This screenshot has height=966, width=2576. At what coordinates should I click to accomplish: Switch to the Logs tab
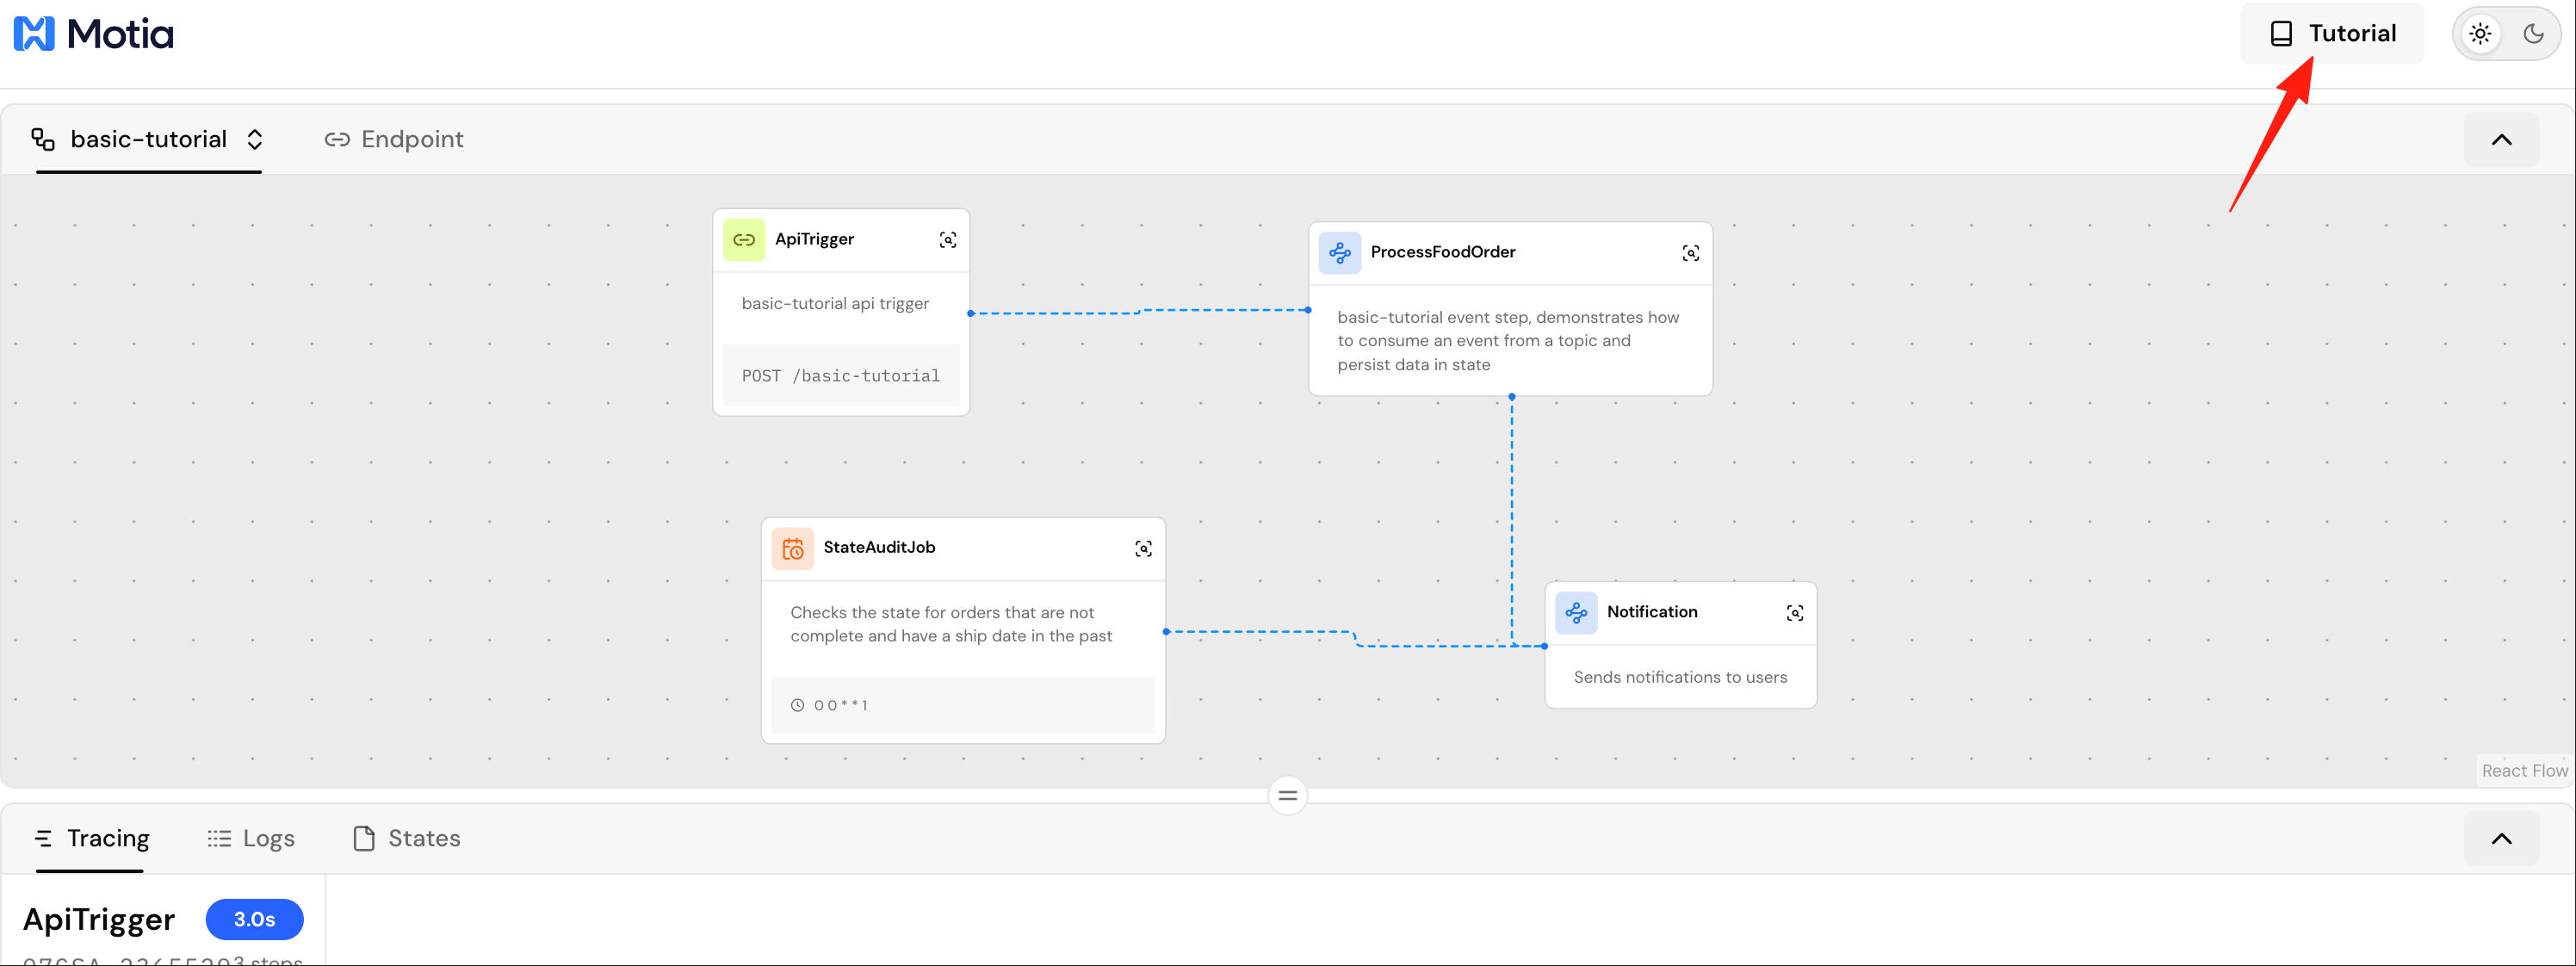click(x=251, y=839)
